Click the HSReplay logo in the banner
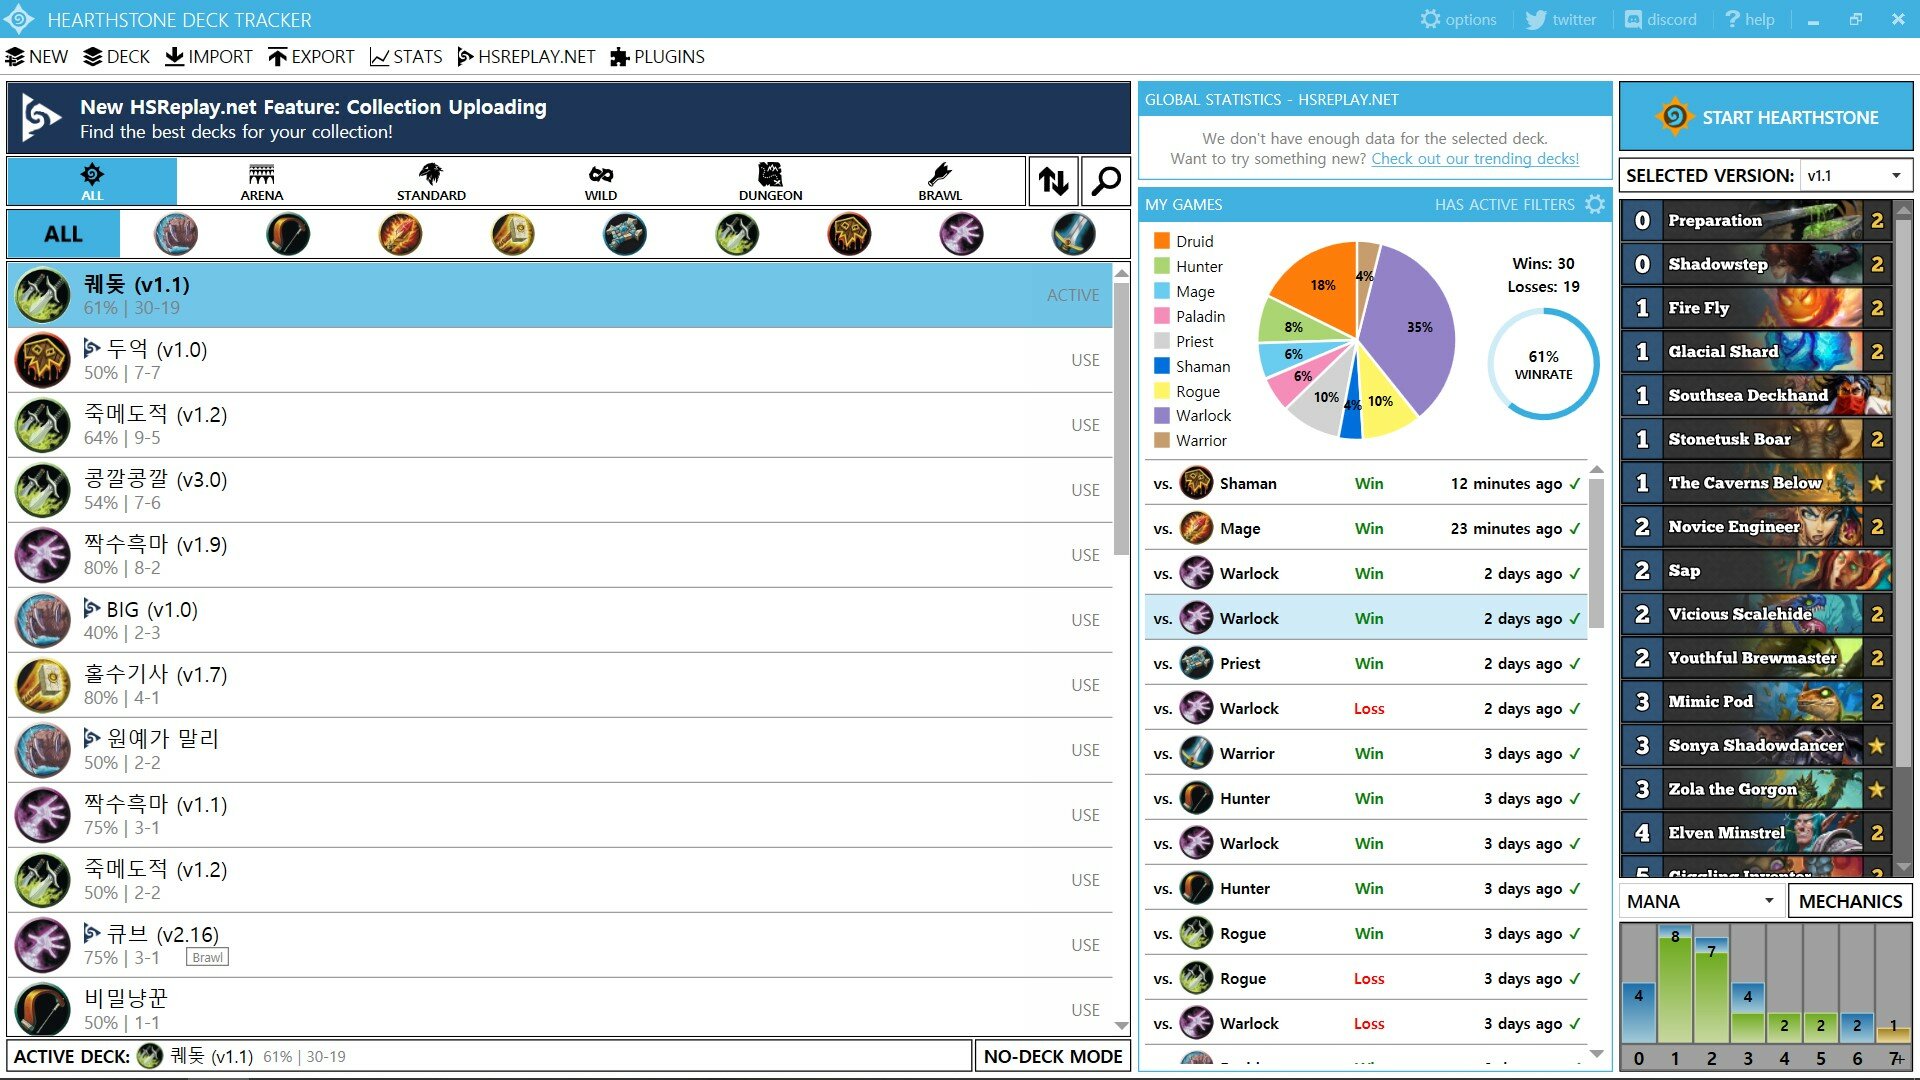The image size is (1920, 1080). (x=41, y=118)
